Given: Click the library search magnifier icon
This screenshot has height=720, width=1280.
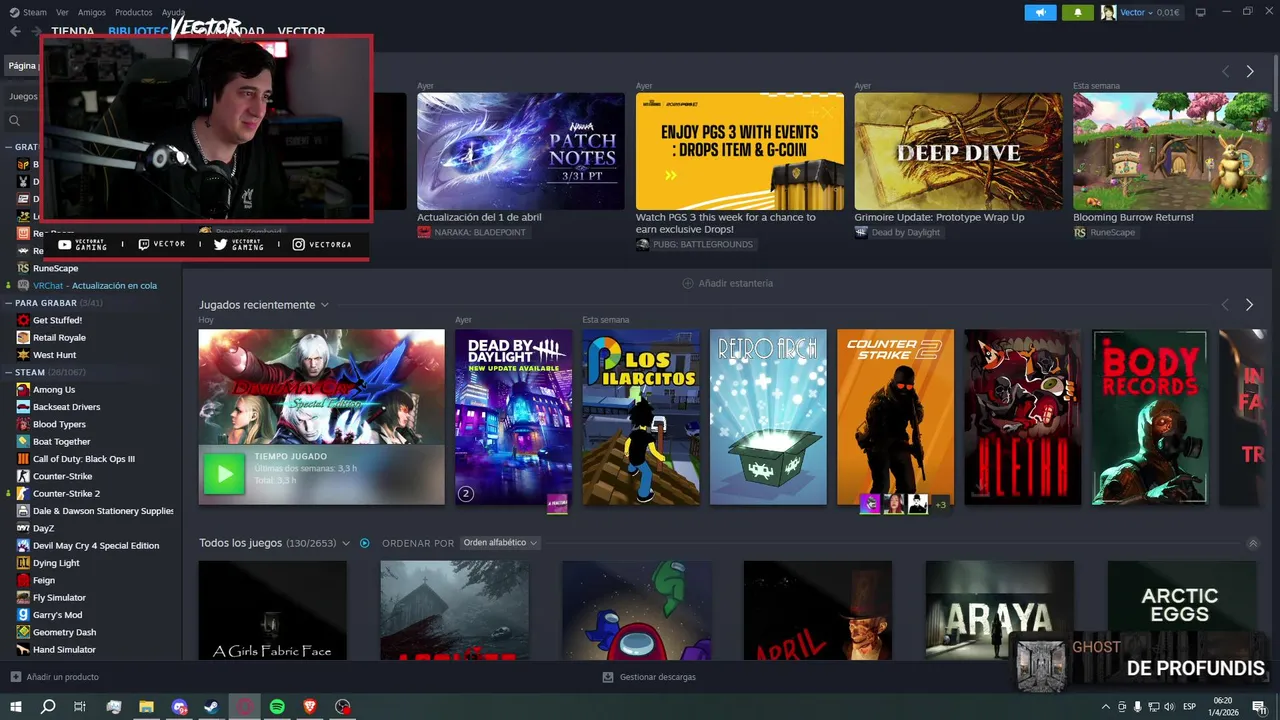Looking at the screenshot, I should 14,120.
